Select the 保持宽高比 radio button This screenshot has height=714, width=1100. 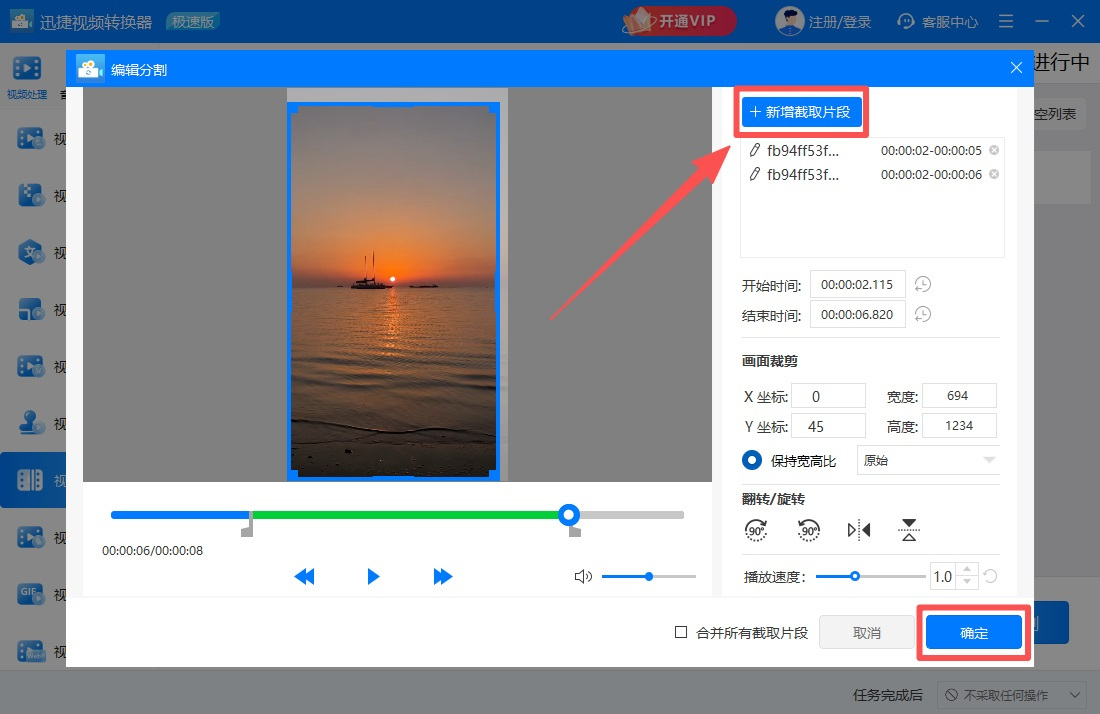(x=751, y=460)
